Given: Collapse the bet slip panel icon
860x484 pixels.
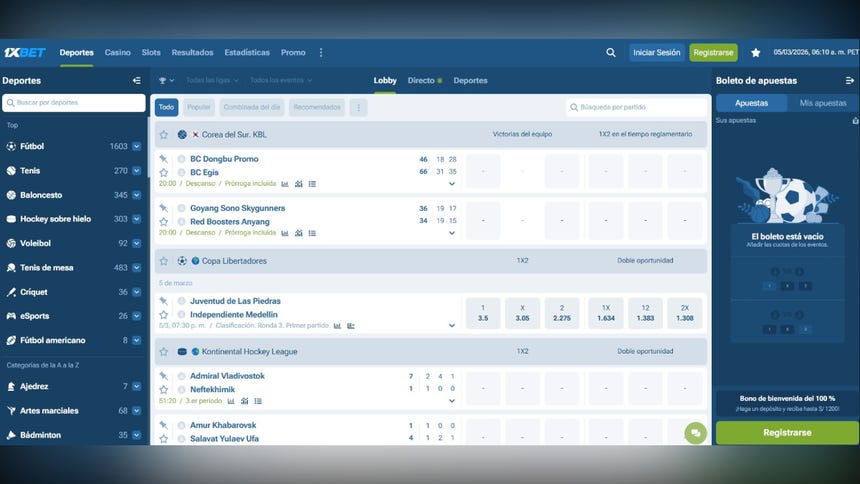Looking at the screenshot, I should (850, 81).
